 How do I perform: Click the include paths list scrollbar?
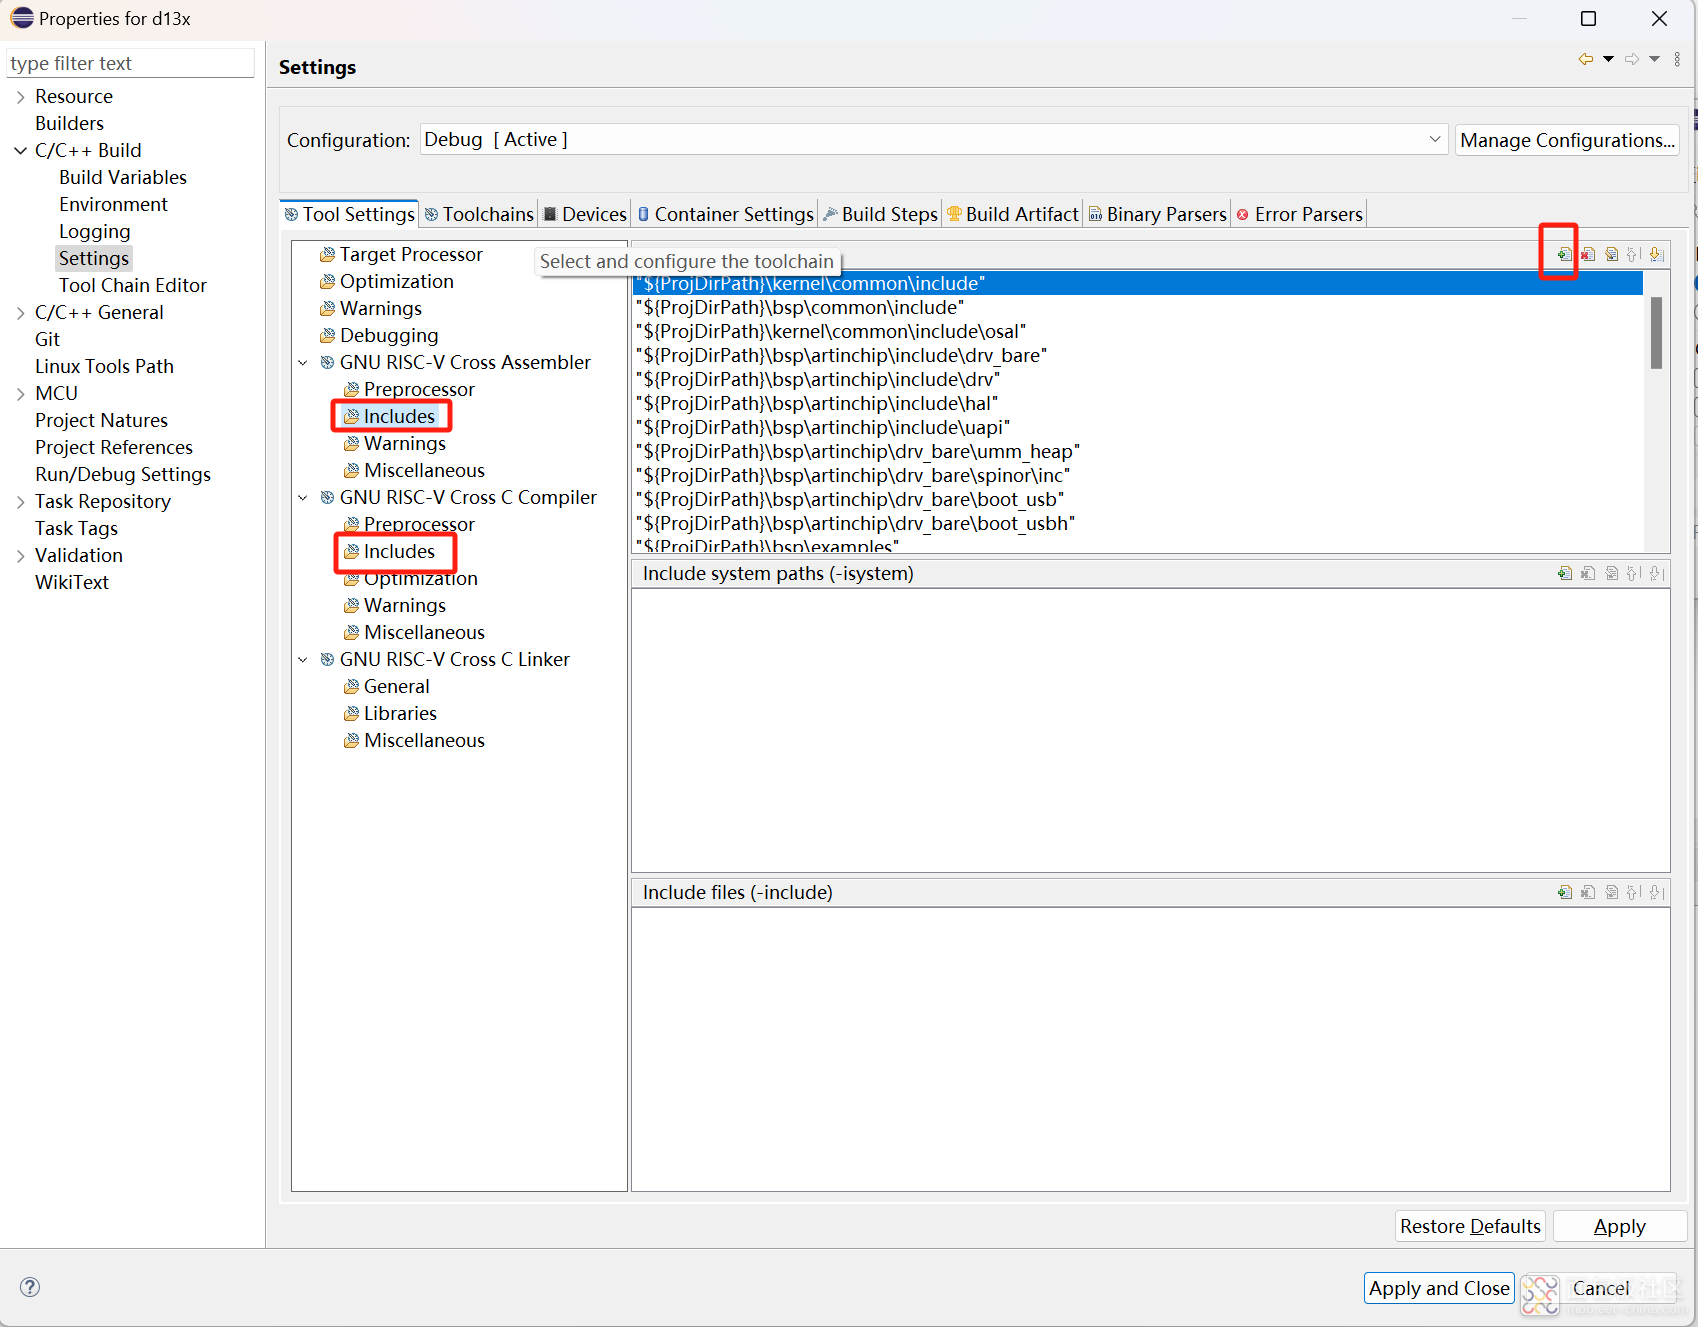(1656, 333)
